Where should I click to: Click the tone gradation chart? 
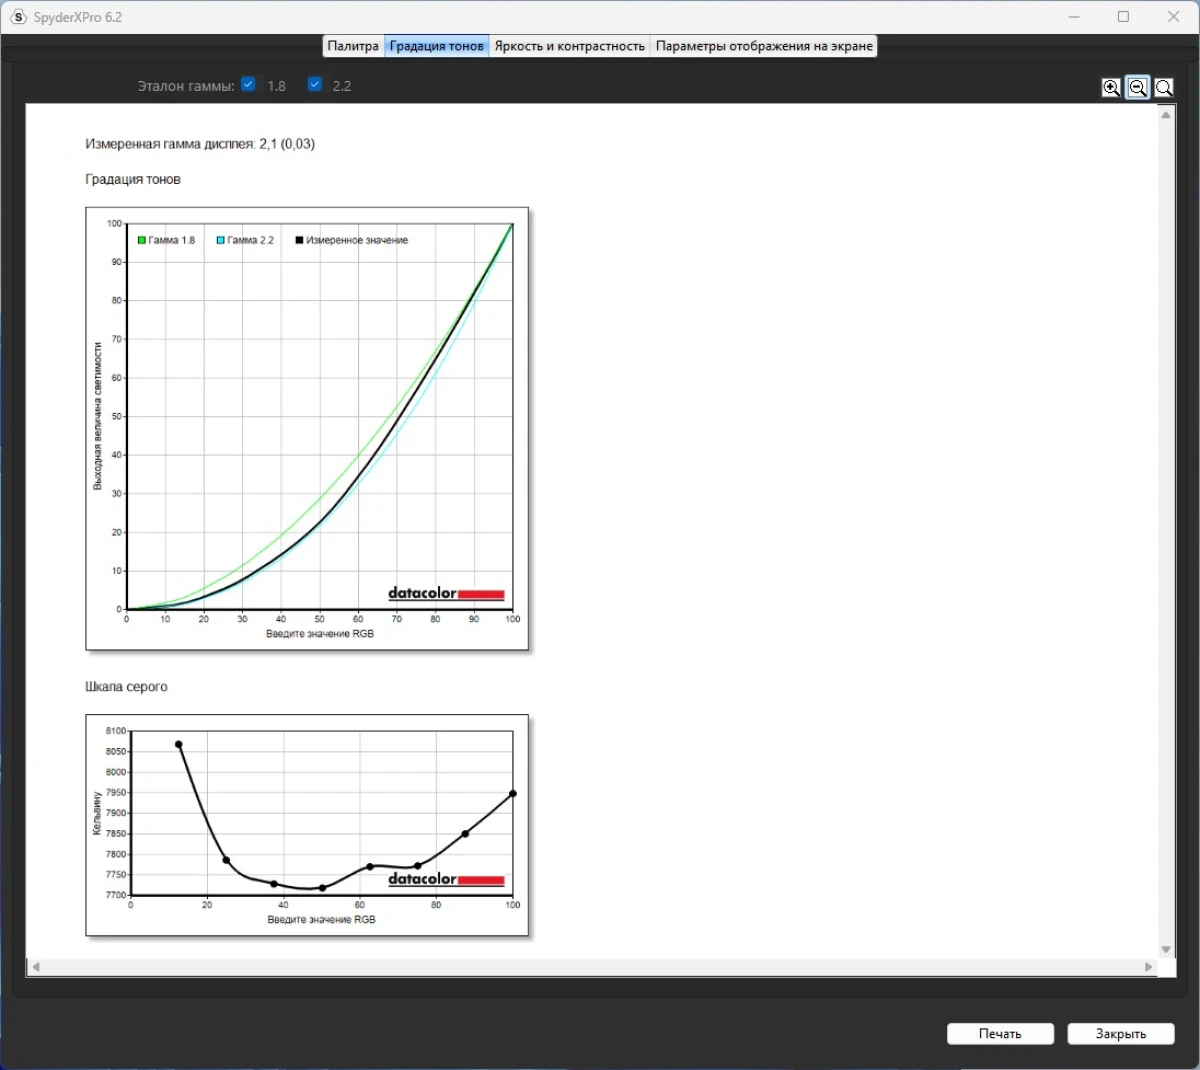[x=307, y=429]
